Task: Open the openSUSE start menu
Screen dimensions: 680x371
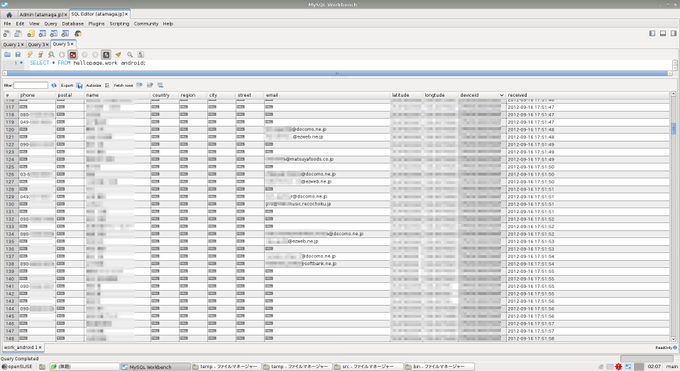Action: [x=17, y=367]
